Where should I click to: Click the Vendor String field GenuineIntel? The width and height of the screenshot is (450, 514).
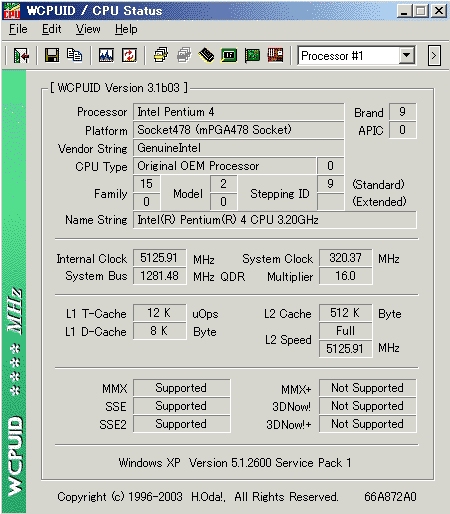(238, 148)
